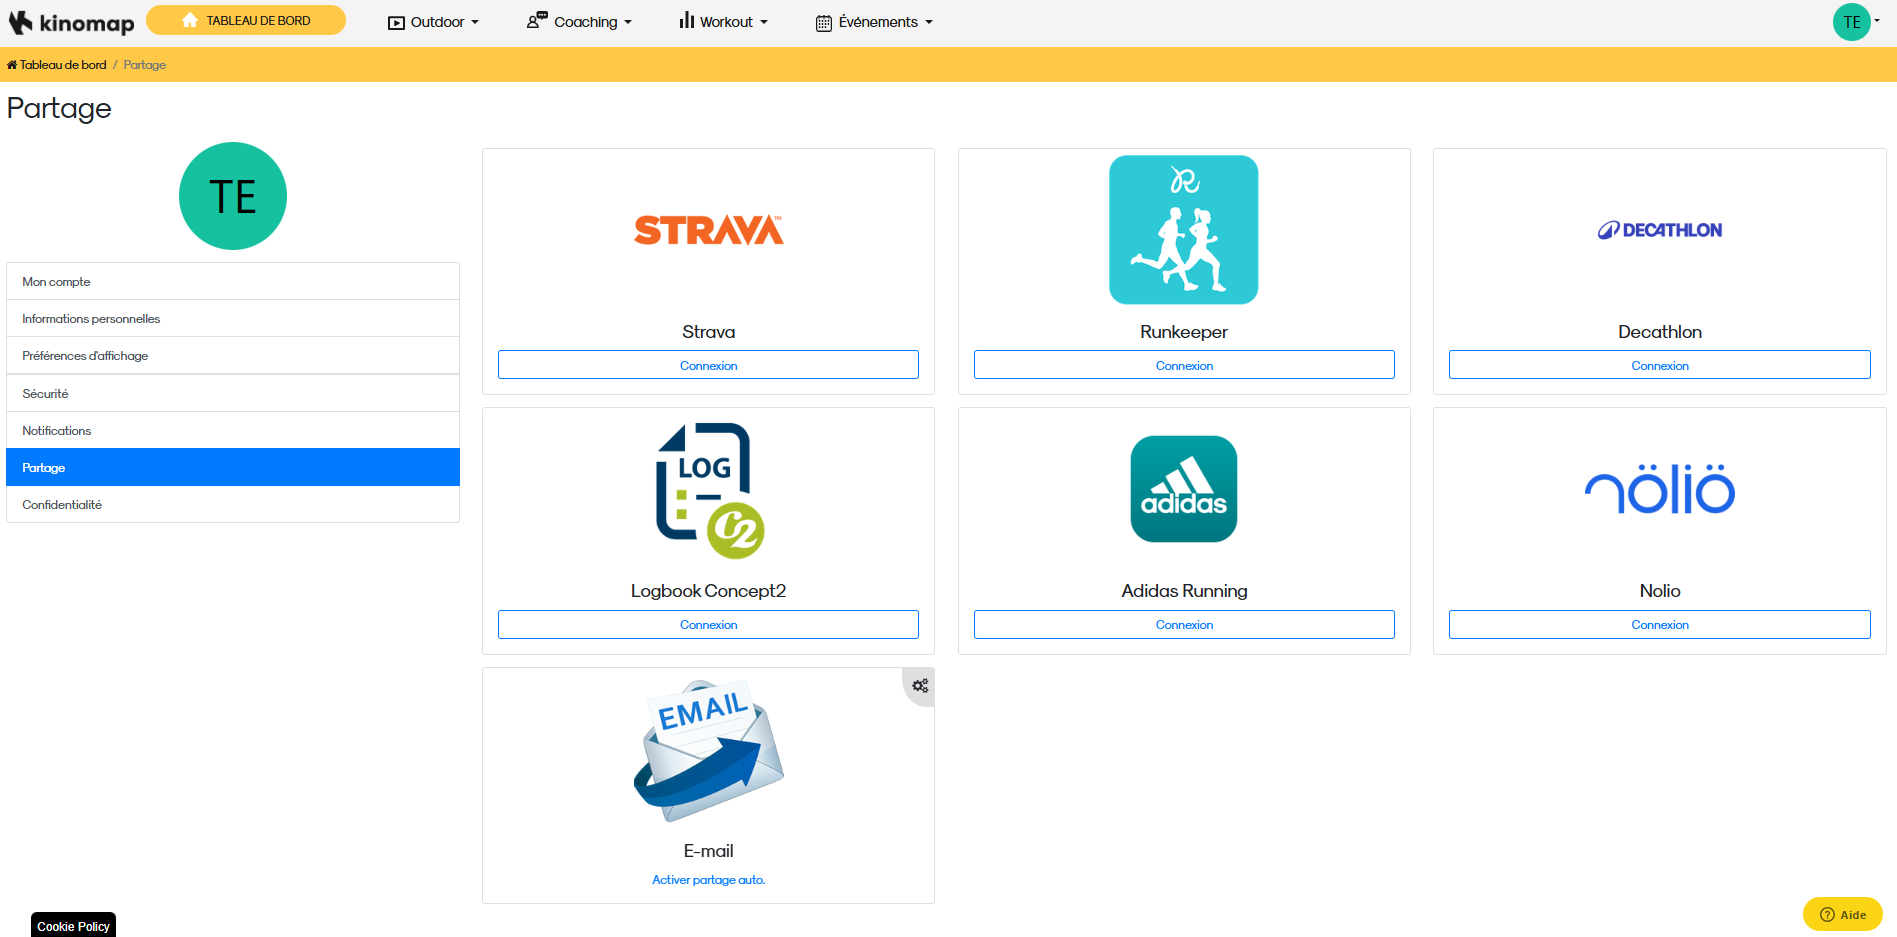Viewport: 1897px width, 937px height.
Task: Click the Decathlon card title text
Action: [x=1660, y=332]
